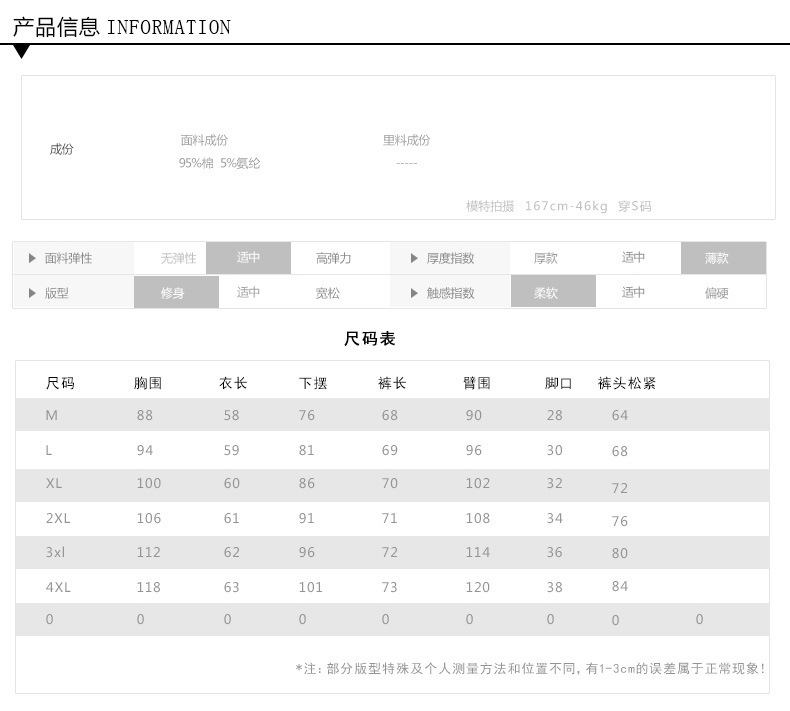Click chest value 88 in M row

(145, 415)
